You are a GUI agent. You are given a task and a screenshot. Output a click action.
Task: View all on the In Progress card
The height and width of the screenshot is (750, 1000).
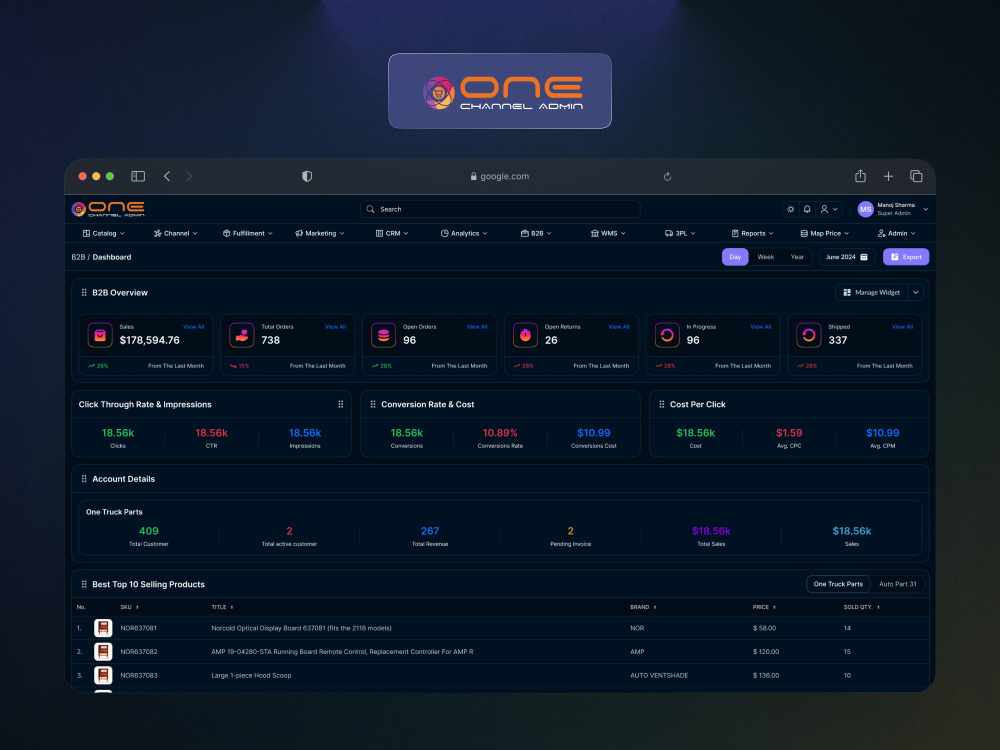[760, 327]
